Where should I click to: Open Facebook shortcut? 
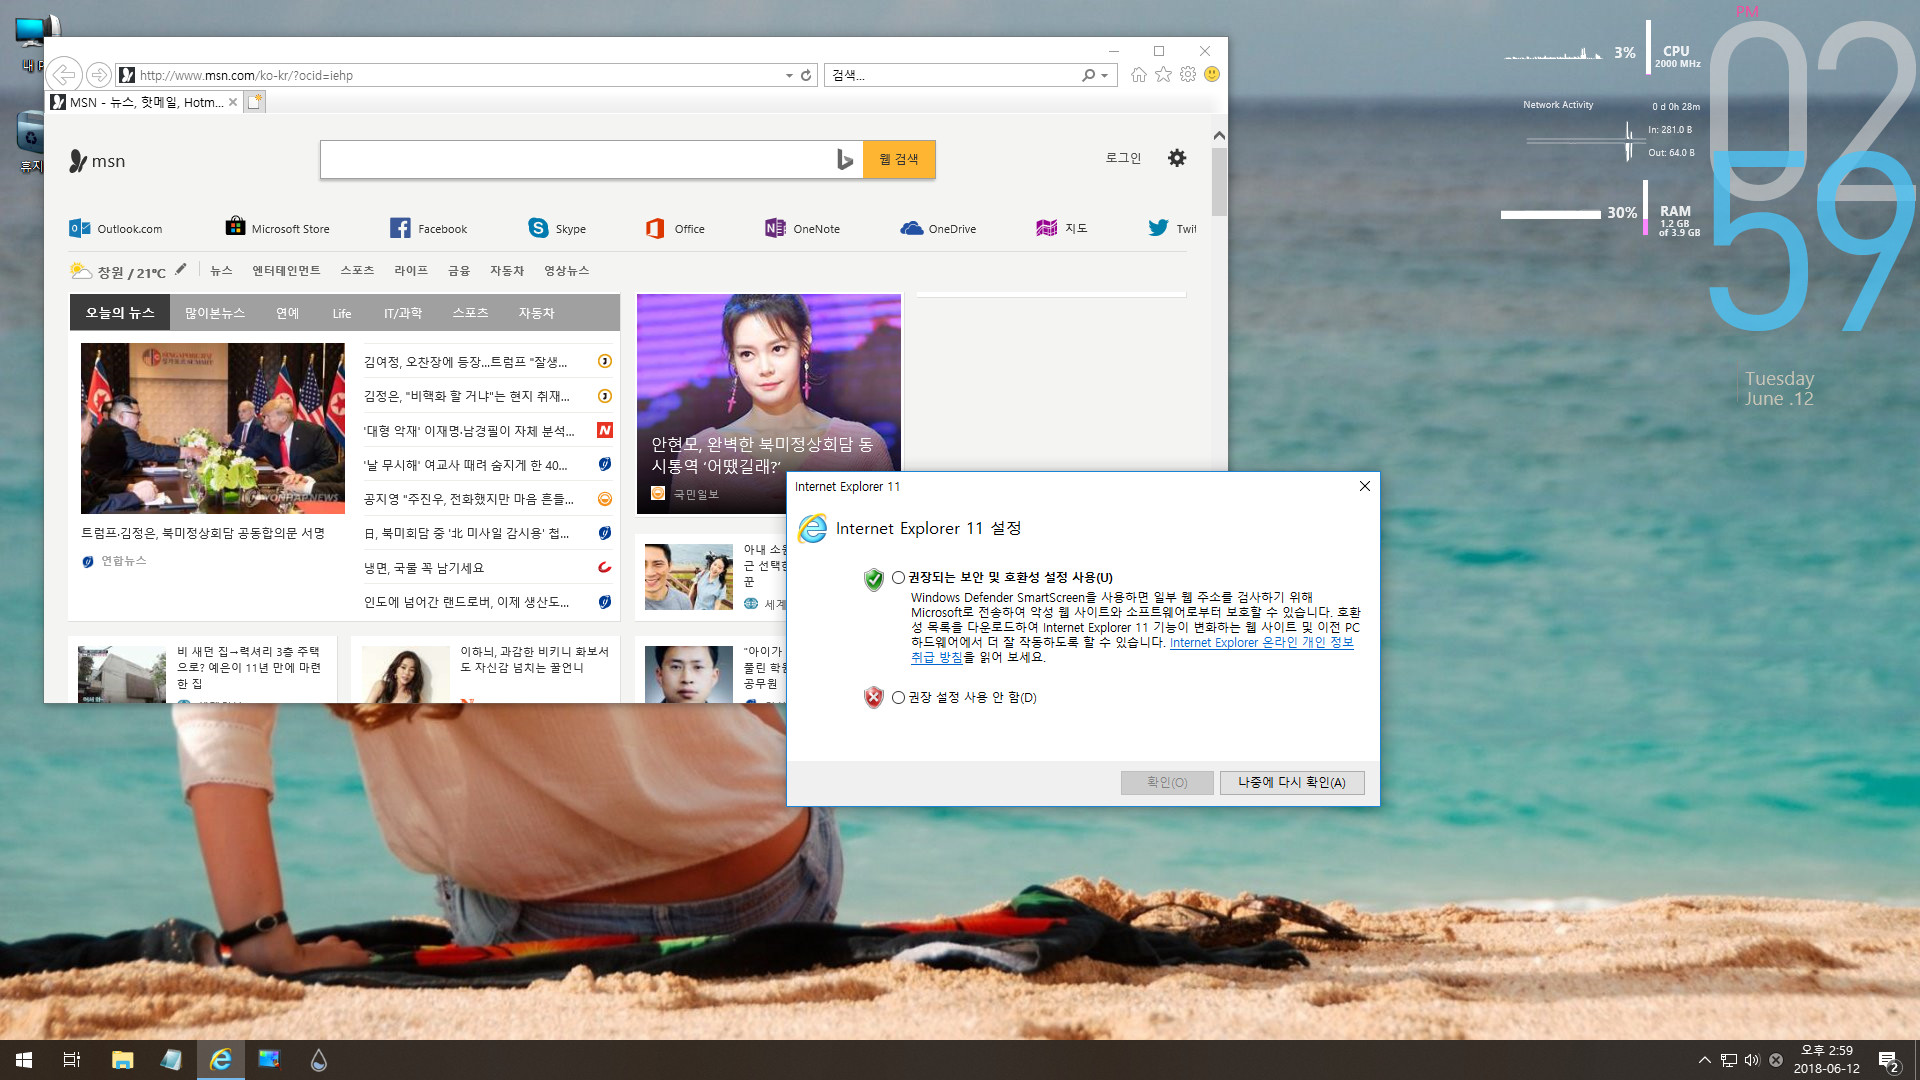coord(429,228)
